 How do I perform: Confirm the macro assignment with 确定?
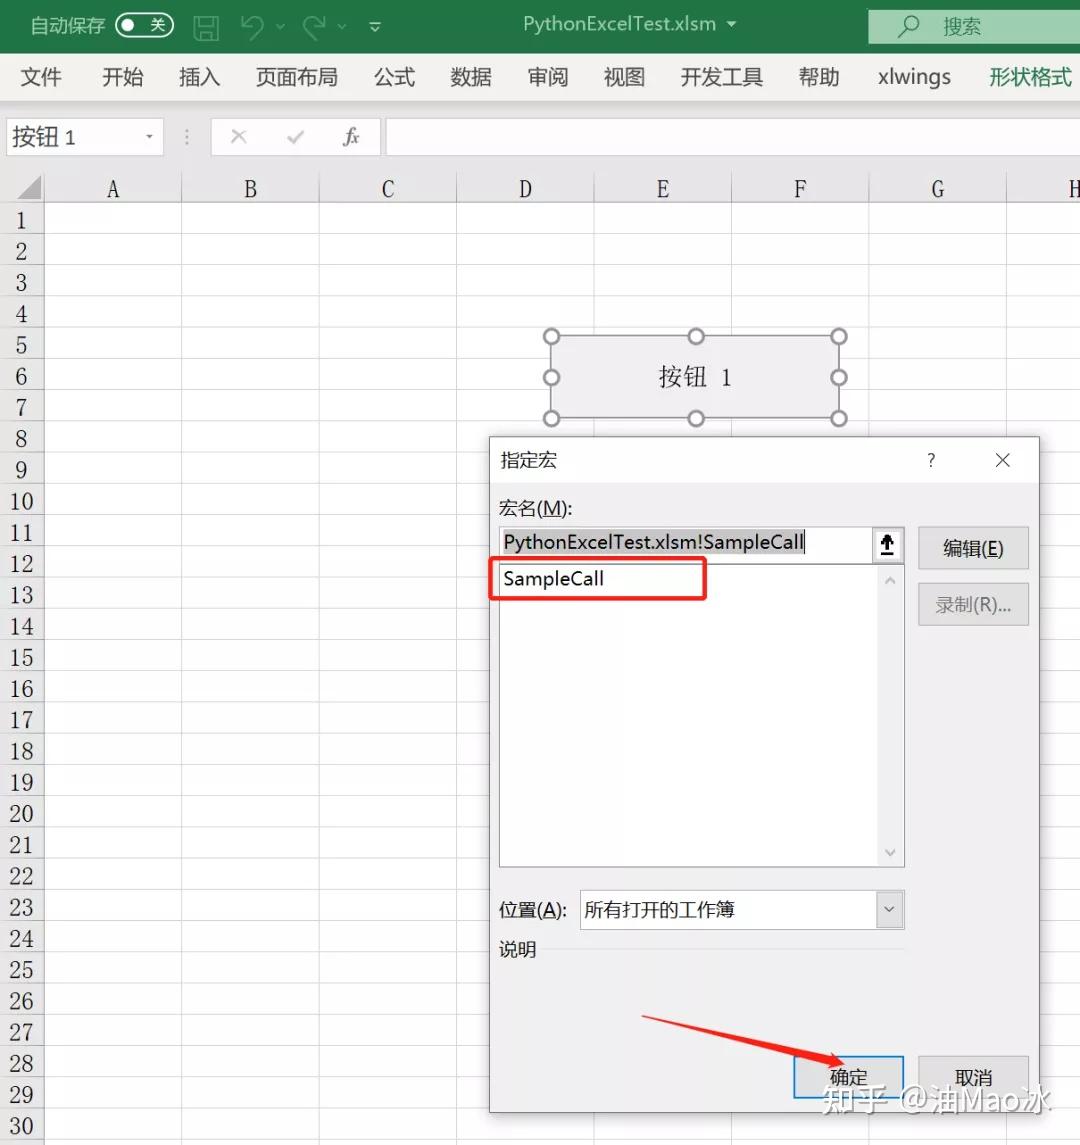point(849,1077)
